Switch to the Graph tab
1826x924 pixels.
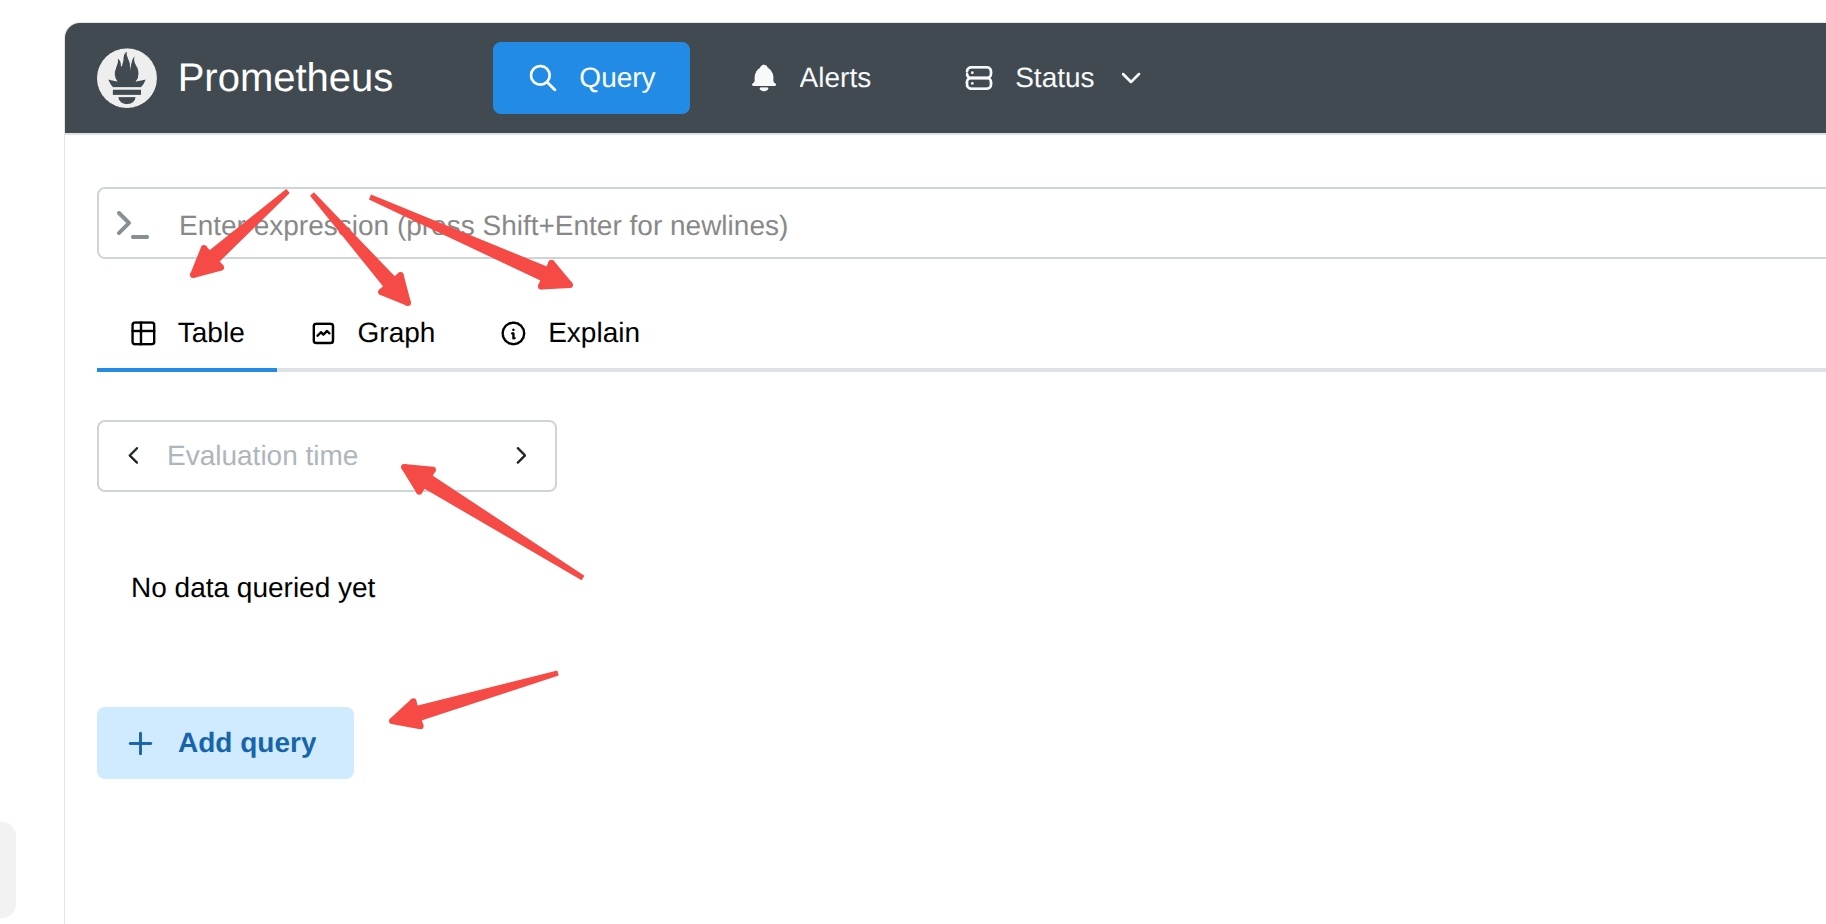(373, 333)
